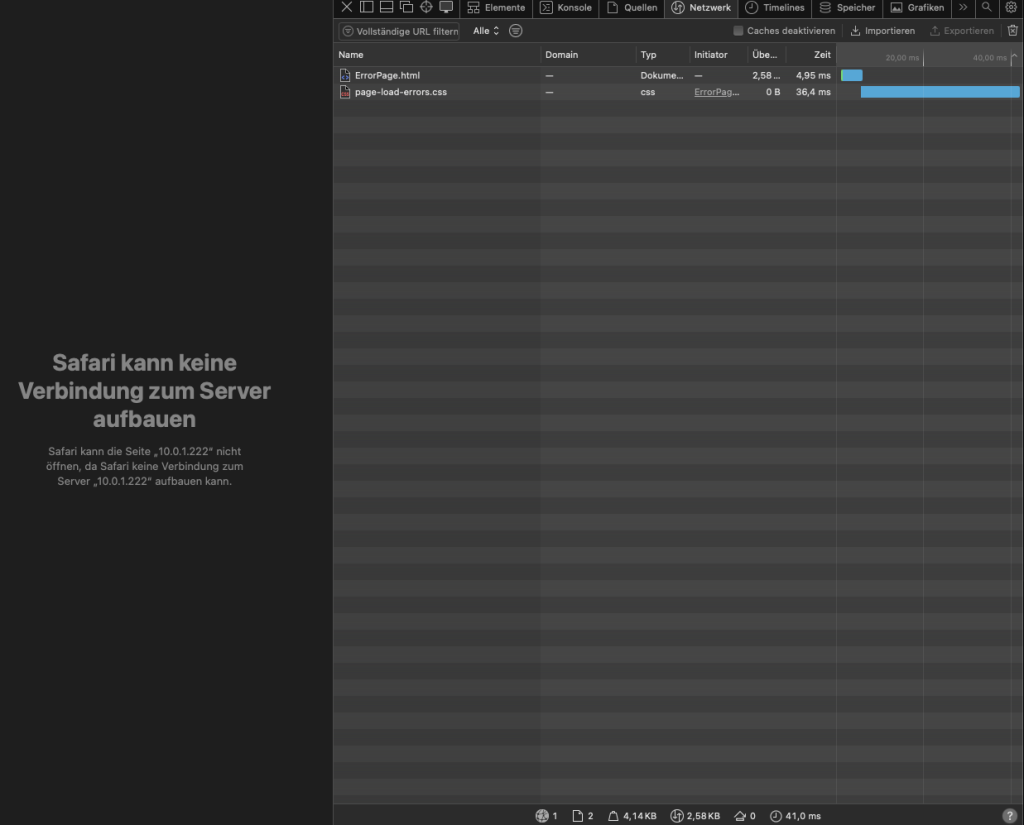The height and width of the screenshot is (825, 1024).
Task: Click the Dokume... type cell
Action: coord(662,76)
